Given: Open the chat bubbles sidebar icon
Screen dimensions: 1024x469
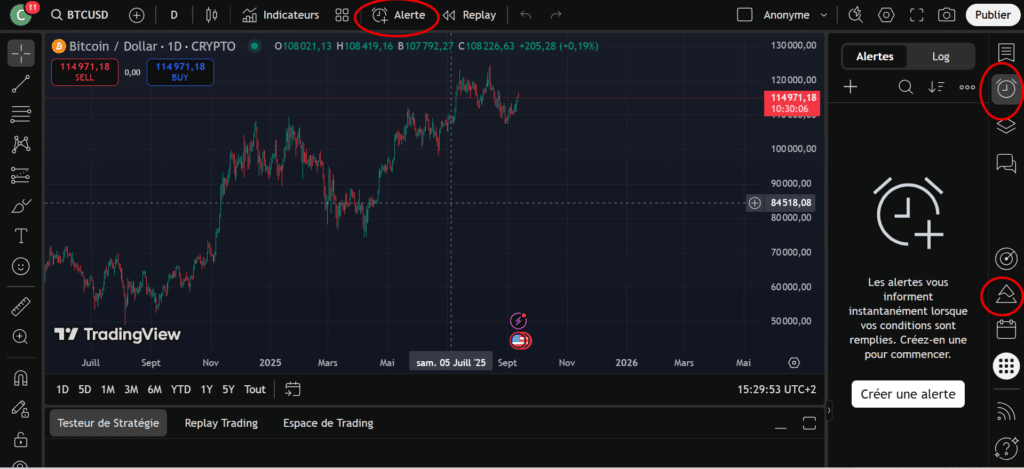Looking at the screenshot, I should (1006, 163).
